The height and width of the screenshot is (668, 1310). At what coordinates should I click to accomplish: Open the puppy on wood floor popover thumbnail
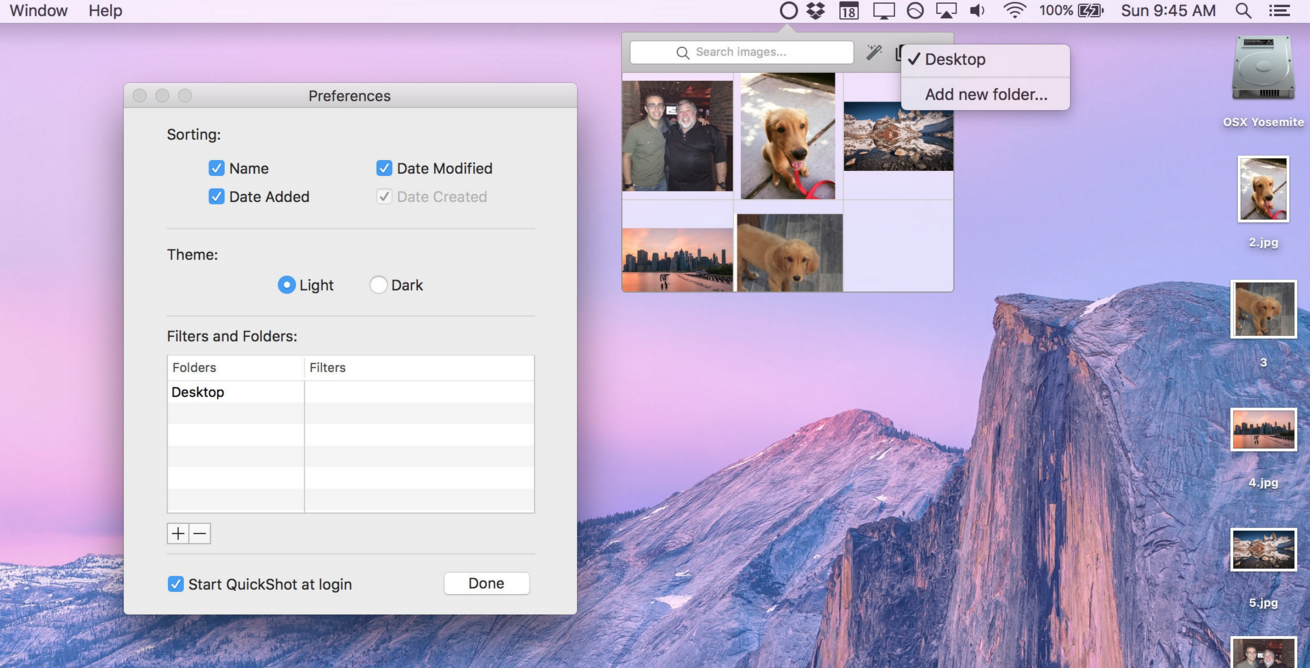tap(790, 252)
